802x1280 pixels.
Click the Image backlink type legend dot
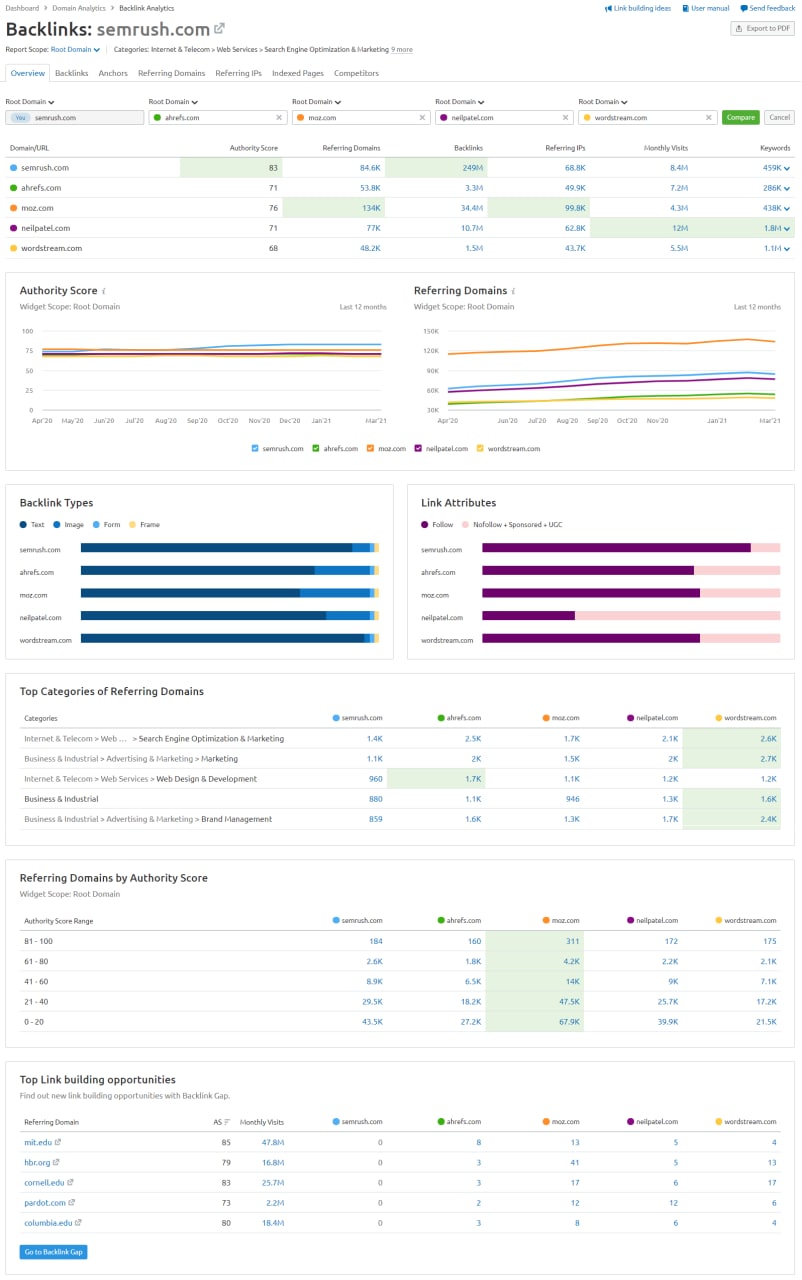coord(56,524)
